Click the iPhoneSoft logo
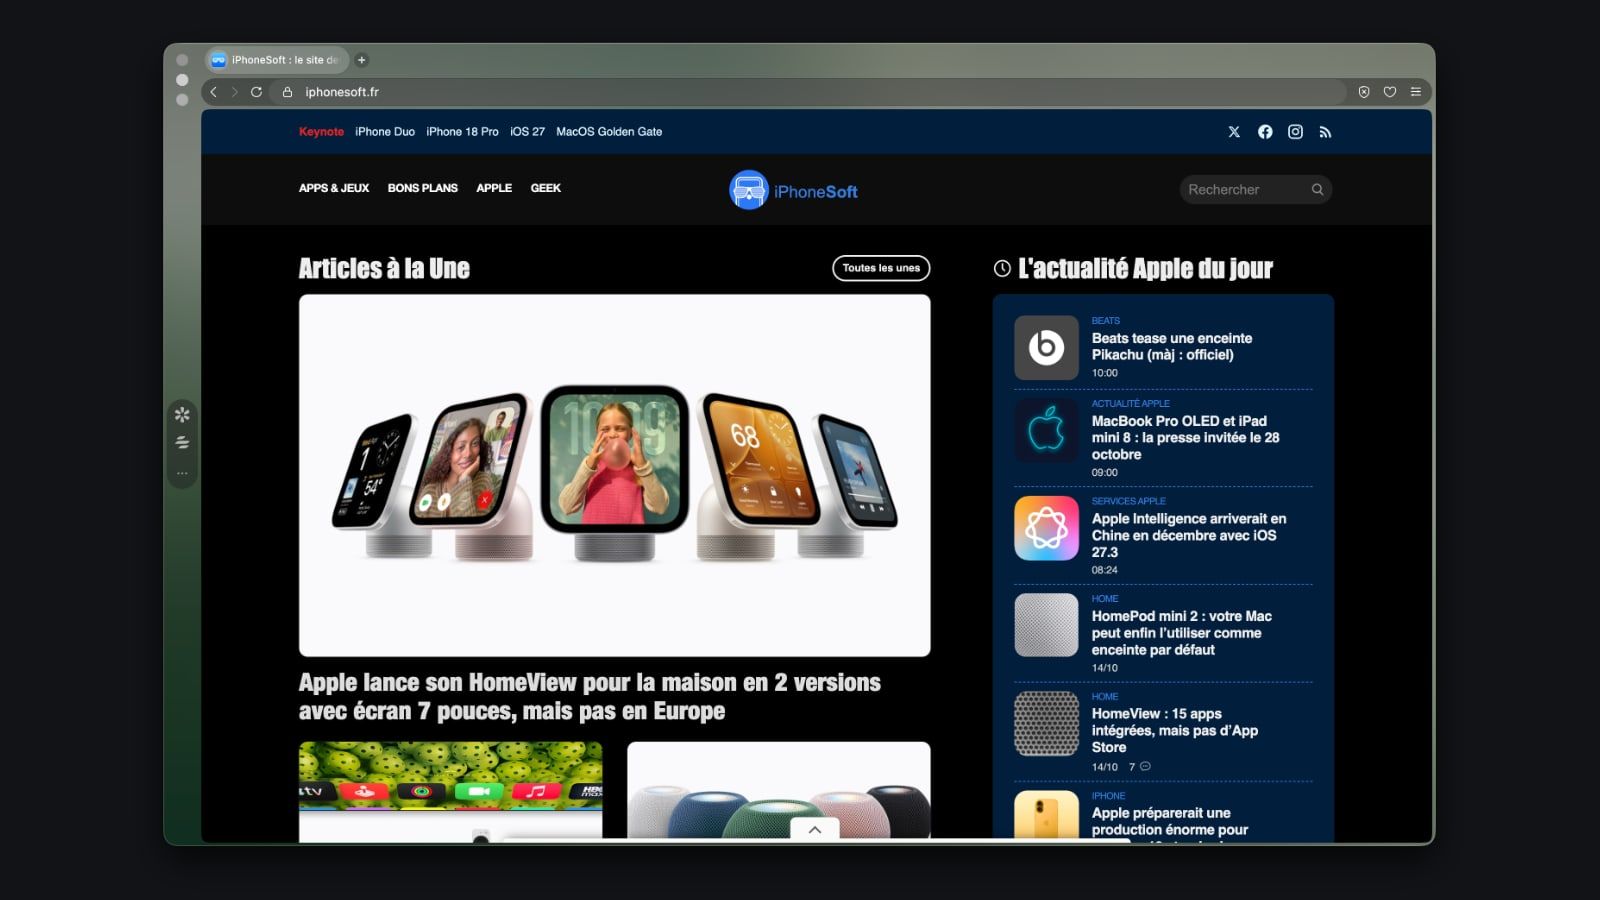The height and width of the screenshot is (900, 1600). coord(794,190)
